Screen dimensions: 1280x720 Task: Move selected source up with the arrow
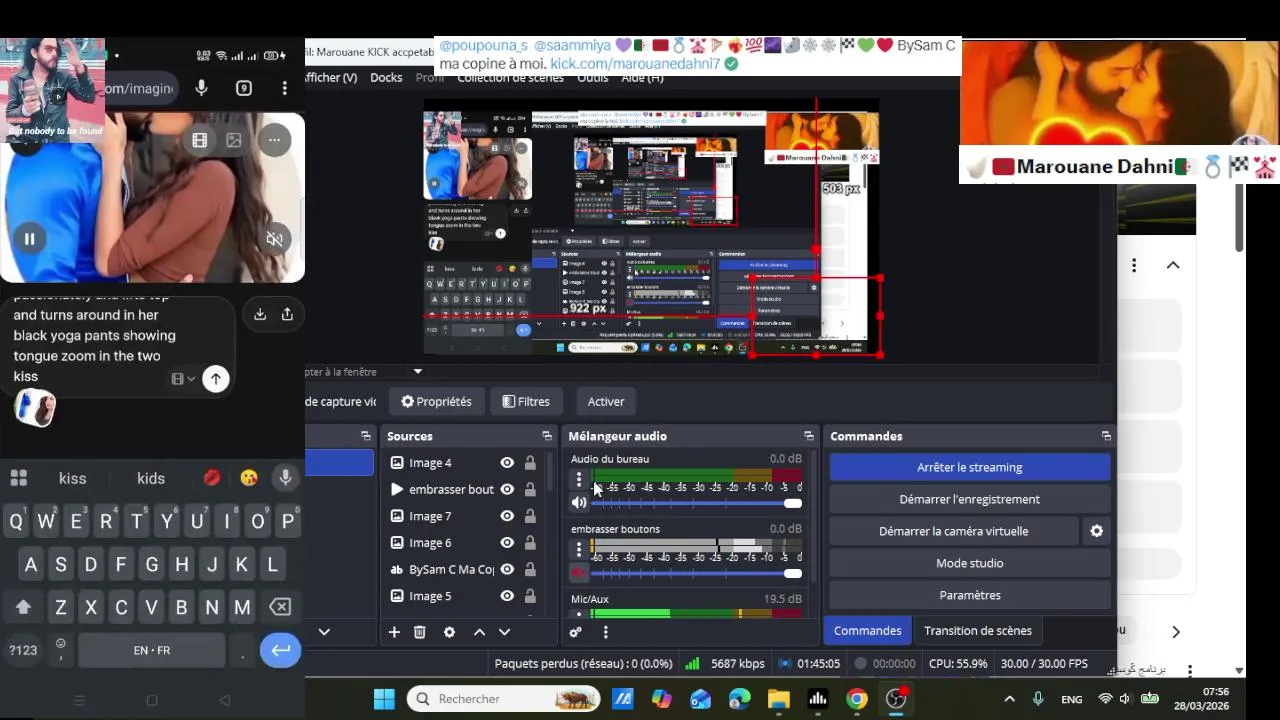pos(479,632)
